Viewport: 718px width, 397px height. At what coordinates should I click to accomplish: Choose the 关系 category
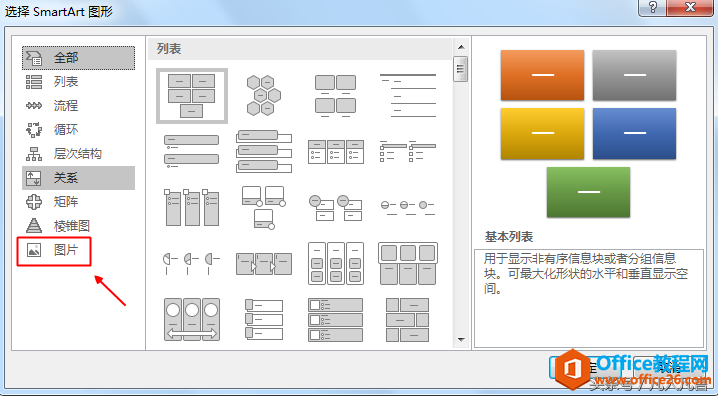coord(78,178)
